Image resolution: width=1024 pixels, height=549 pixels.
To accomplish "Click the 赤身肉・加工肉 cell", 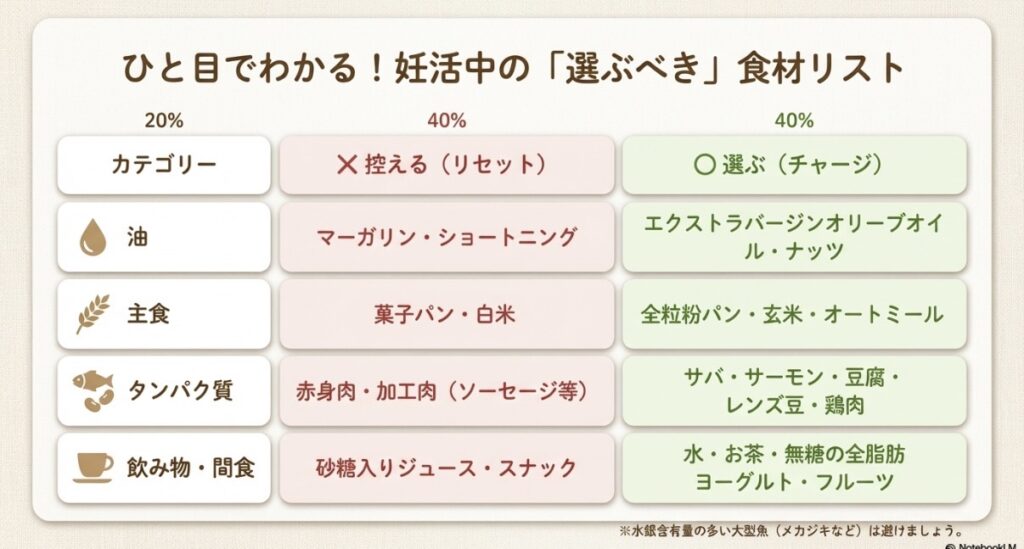I will click(x=446, y=391).
